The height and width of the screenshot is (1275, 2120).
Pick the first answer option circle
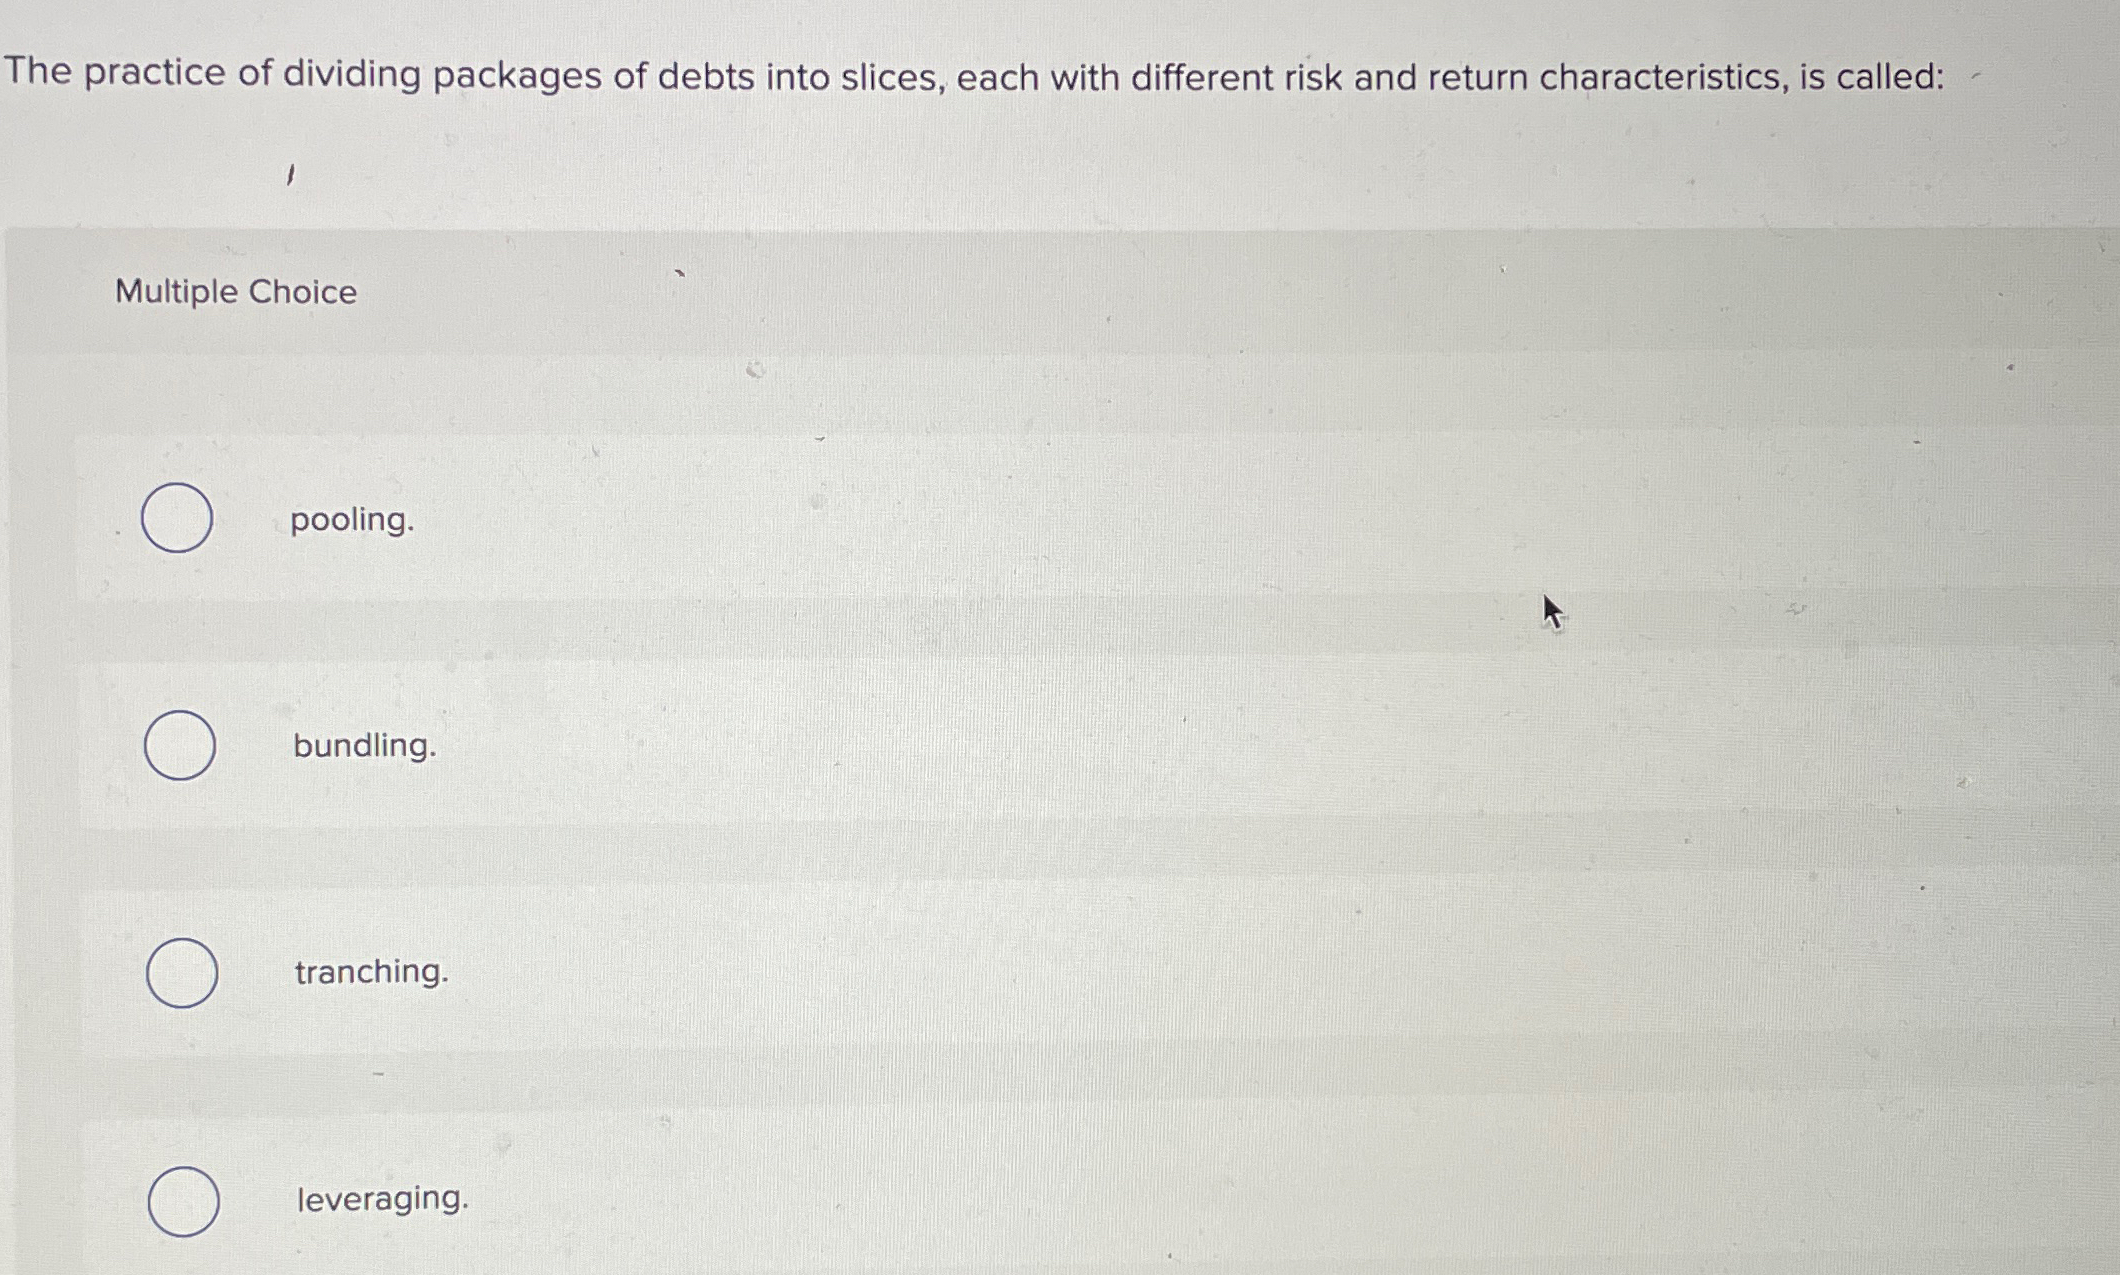[180, 518]
